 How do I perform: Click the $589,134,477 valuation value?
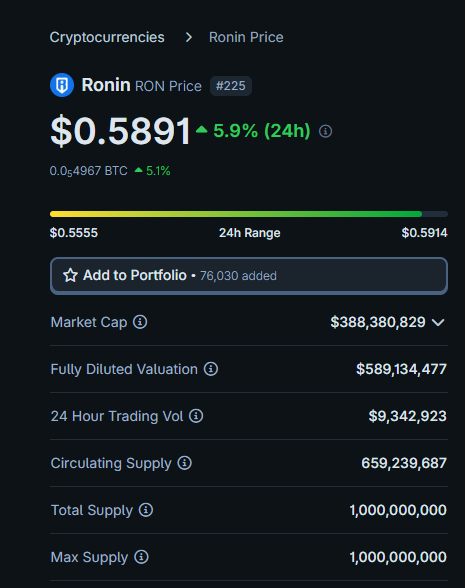click(x=401, y=369)
